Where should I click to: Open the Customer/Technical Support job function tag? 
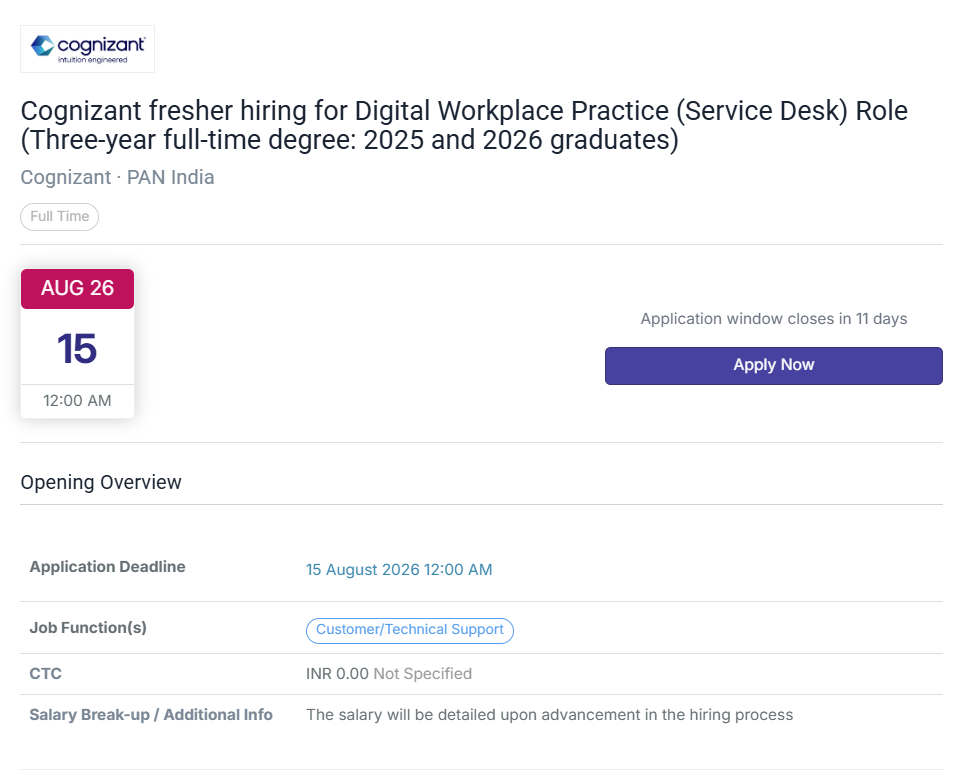click(410, 630)
